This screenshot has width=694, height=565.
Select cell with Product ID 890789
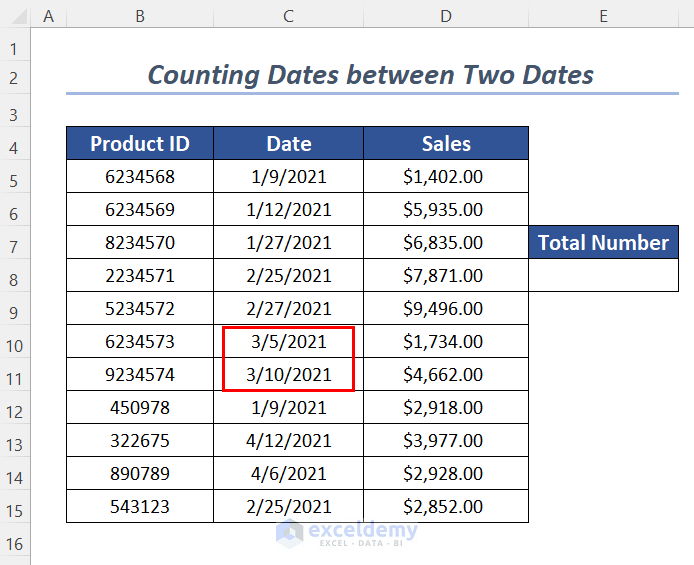click(x=140, y=473)
